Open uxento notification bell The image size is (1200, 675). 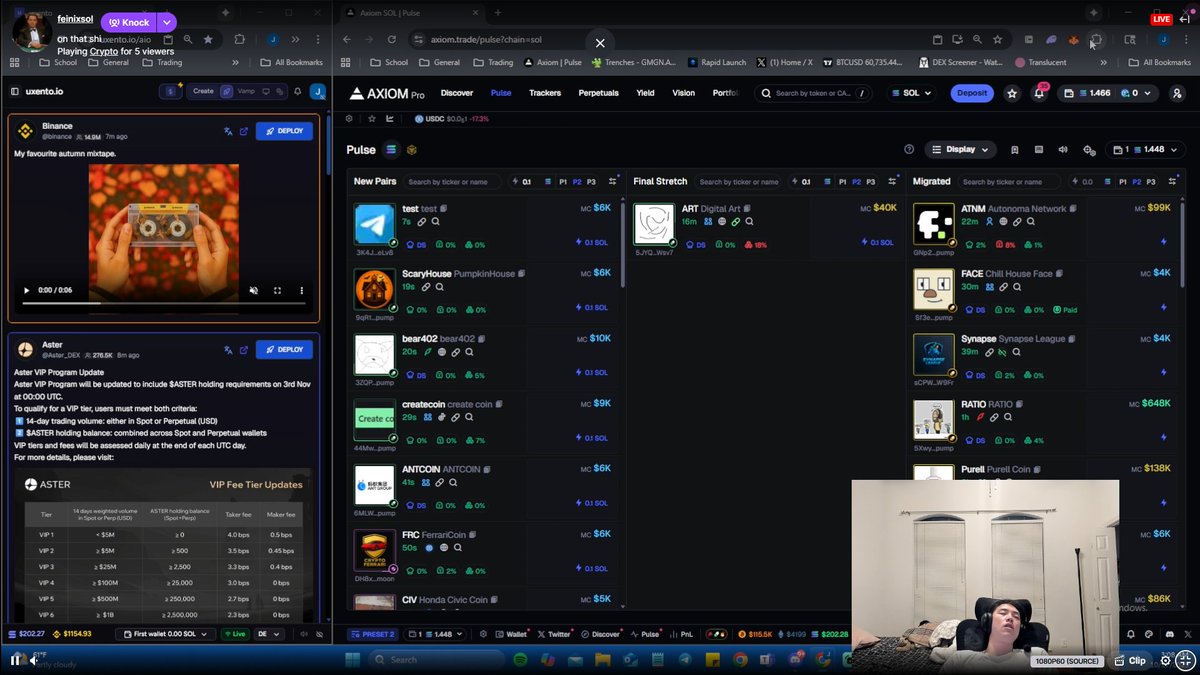pyautogui.click(x=297, y=91)
